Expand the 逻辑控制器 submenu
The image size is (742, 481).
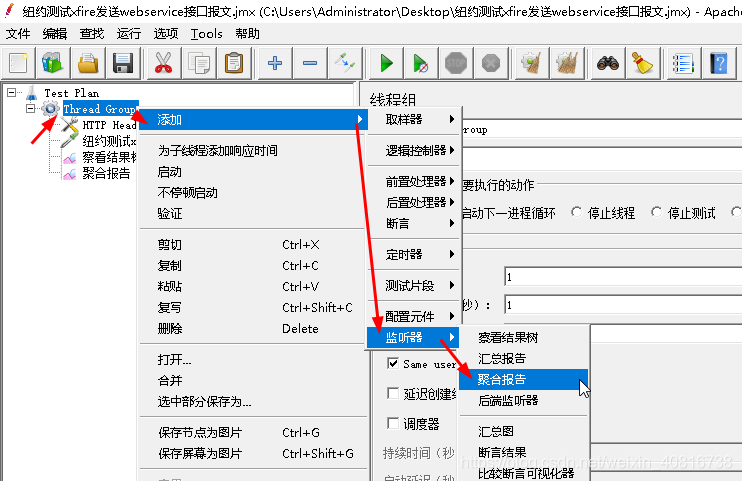point(413,151)
